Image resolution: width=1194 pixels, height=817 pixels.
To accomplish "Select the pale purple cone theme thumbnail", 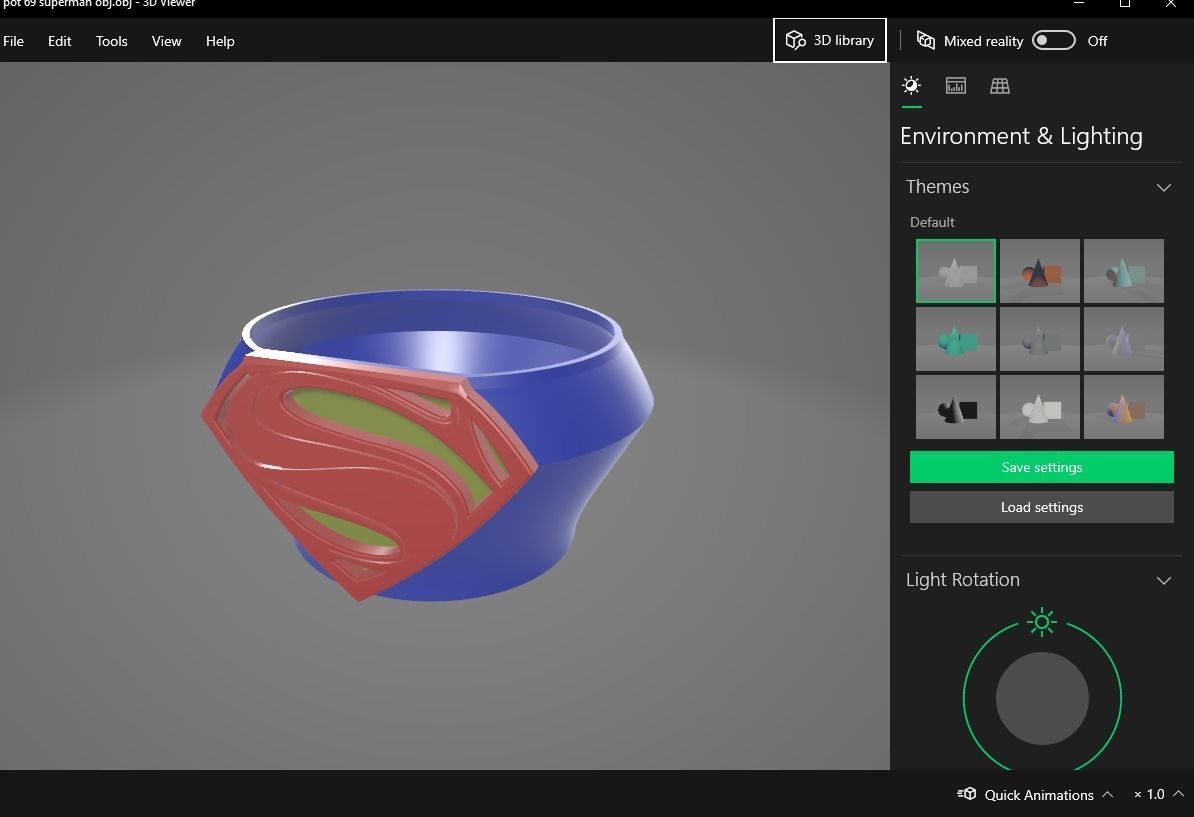I will pos(1123,339).
